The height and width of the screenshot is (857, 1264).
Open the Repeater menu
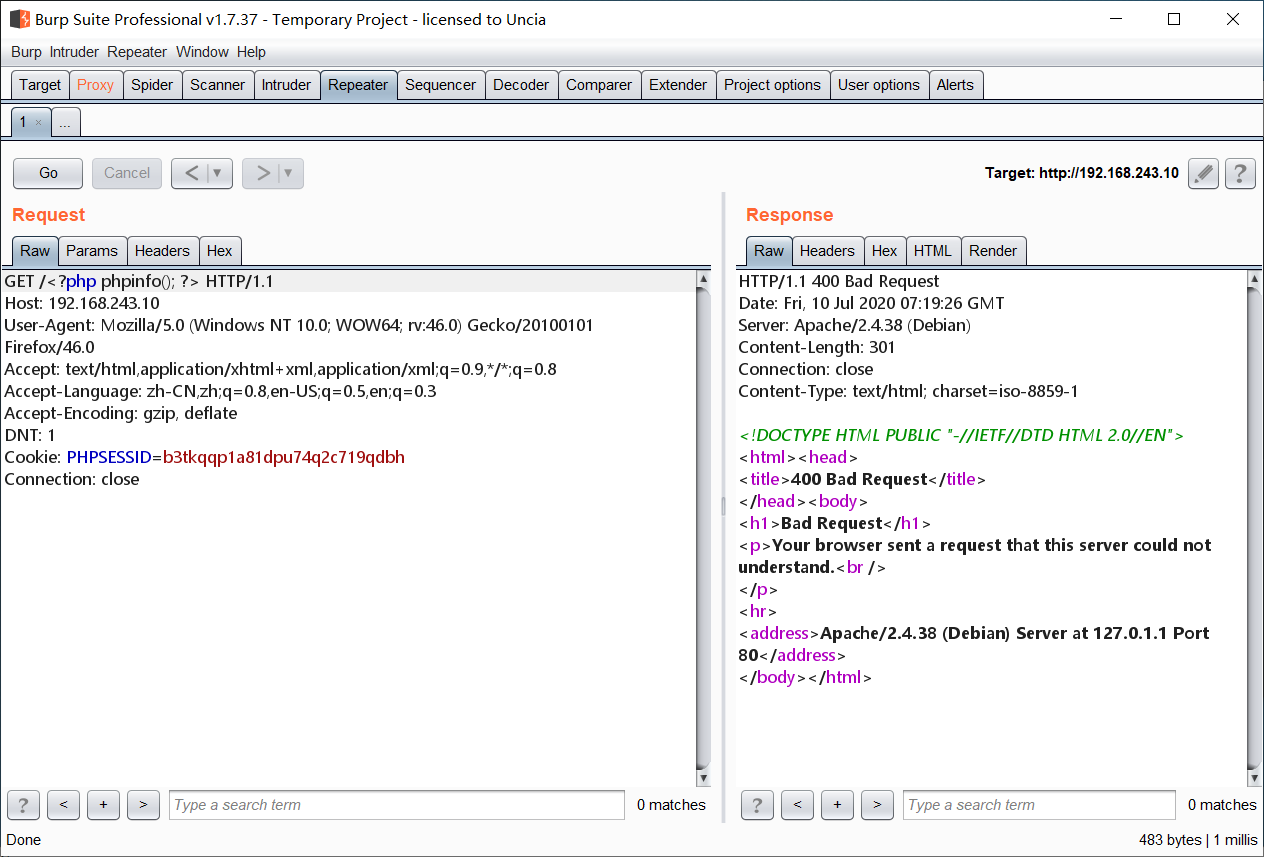tap(137, 52)
